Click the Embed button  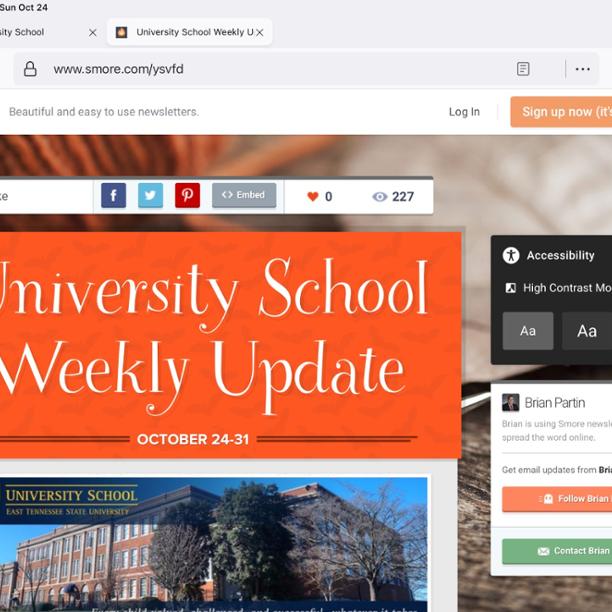[x=244, y=196]
